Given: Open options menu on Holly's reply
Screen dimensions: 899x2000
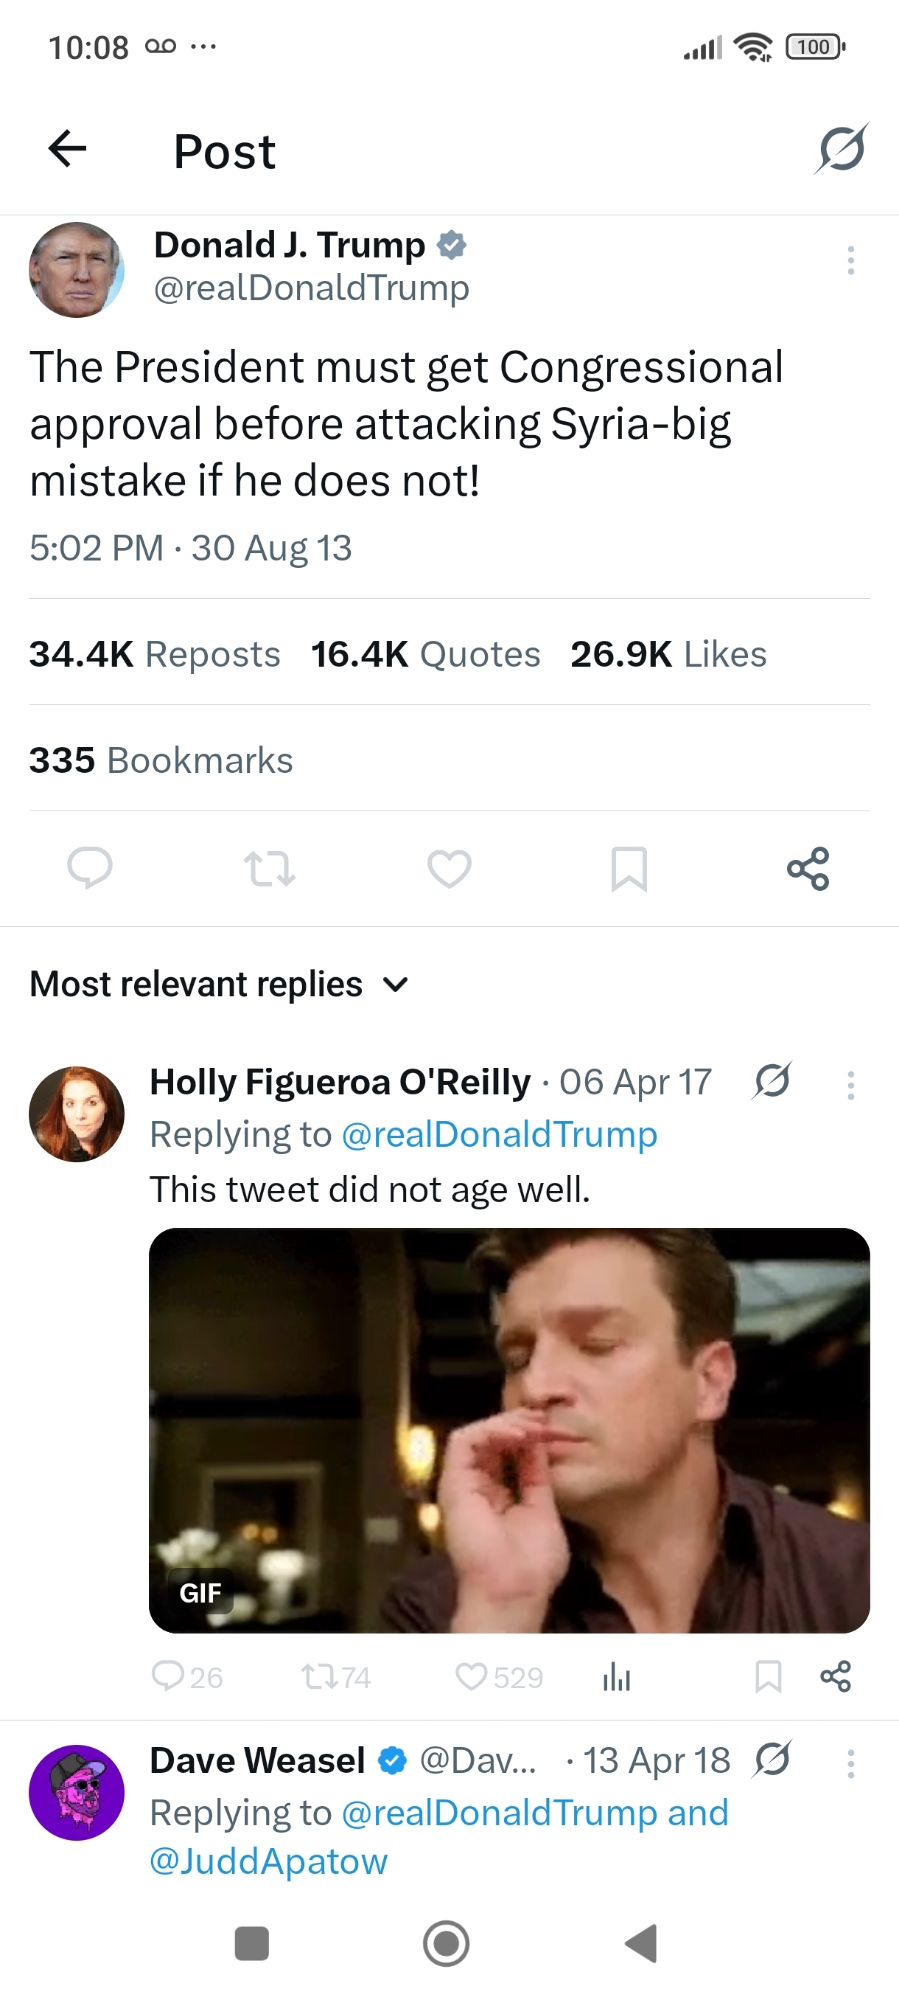Looking at the screenshot, I should [x=851, y=1085].
